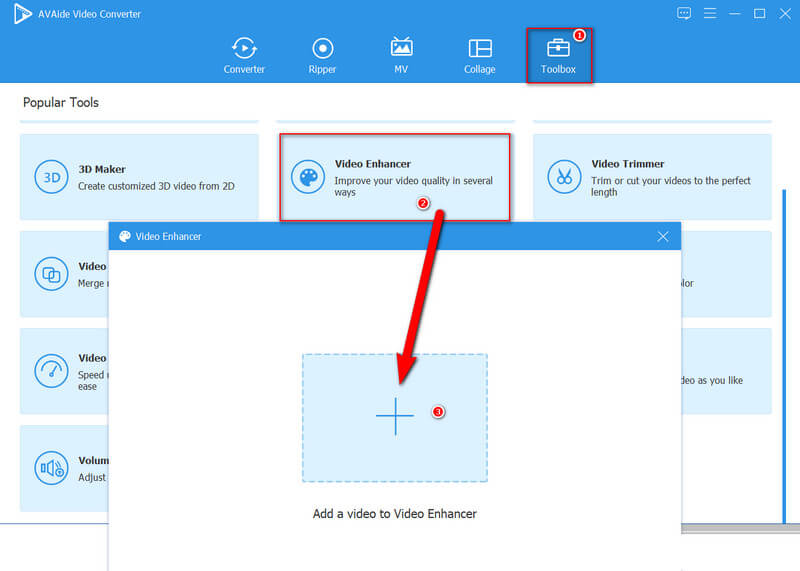Minimize the AVAide window

(x=735, y=14)
